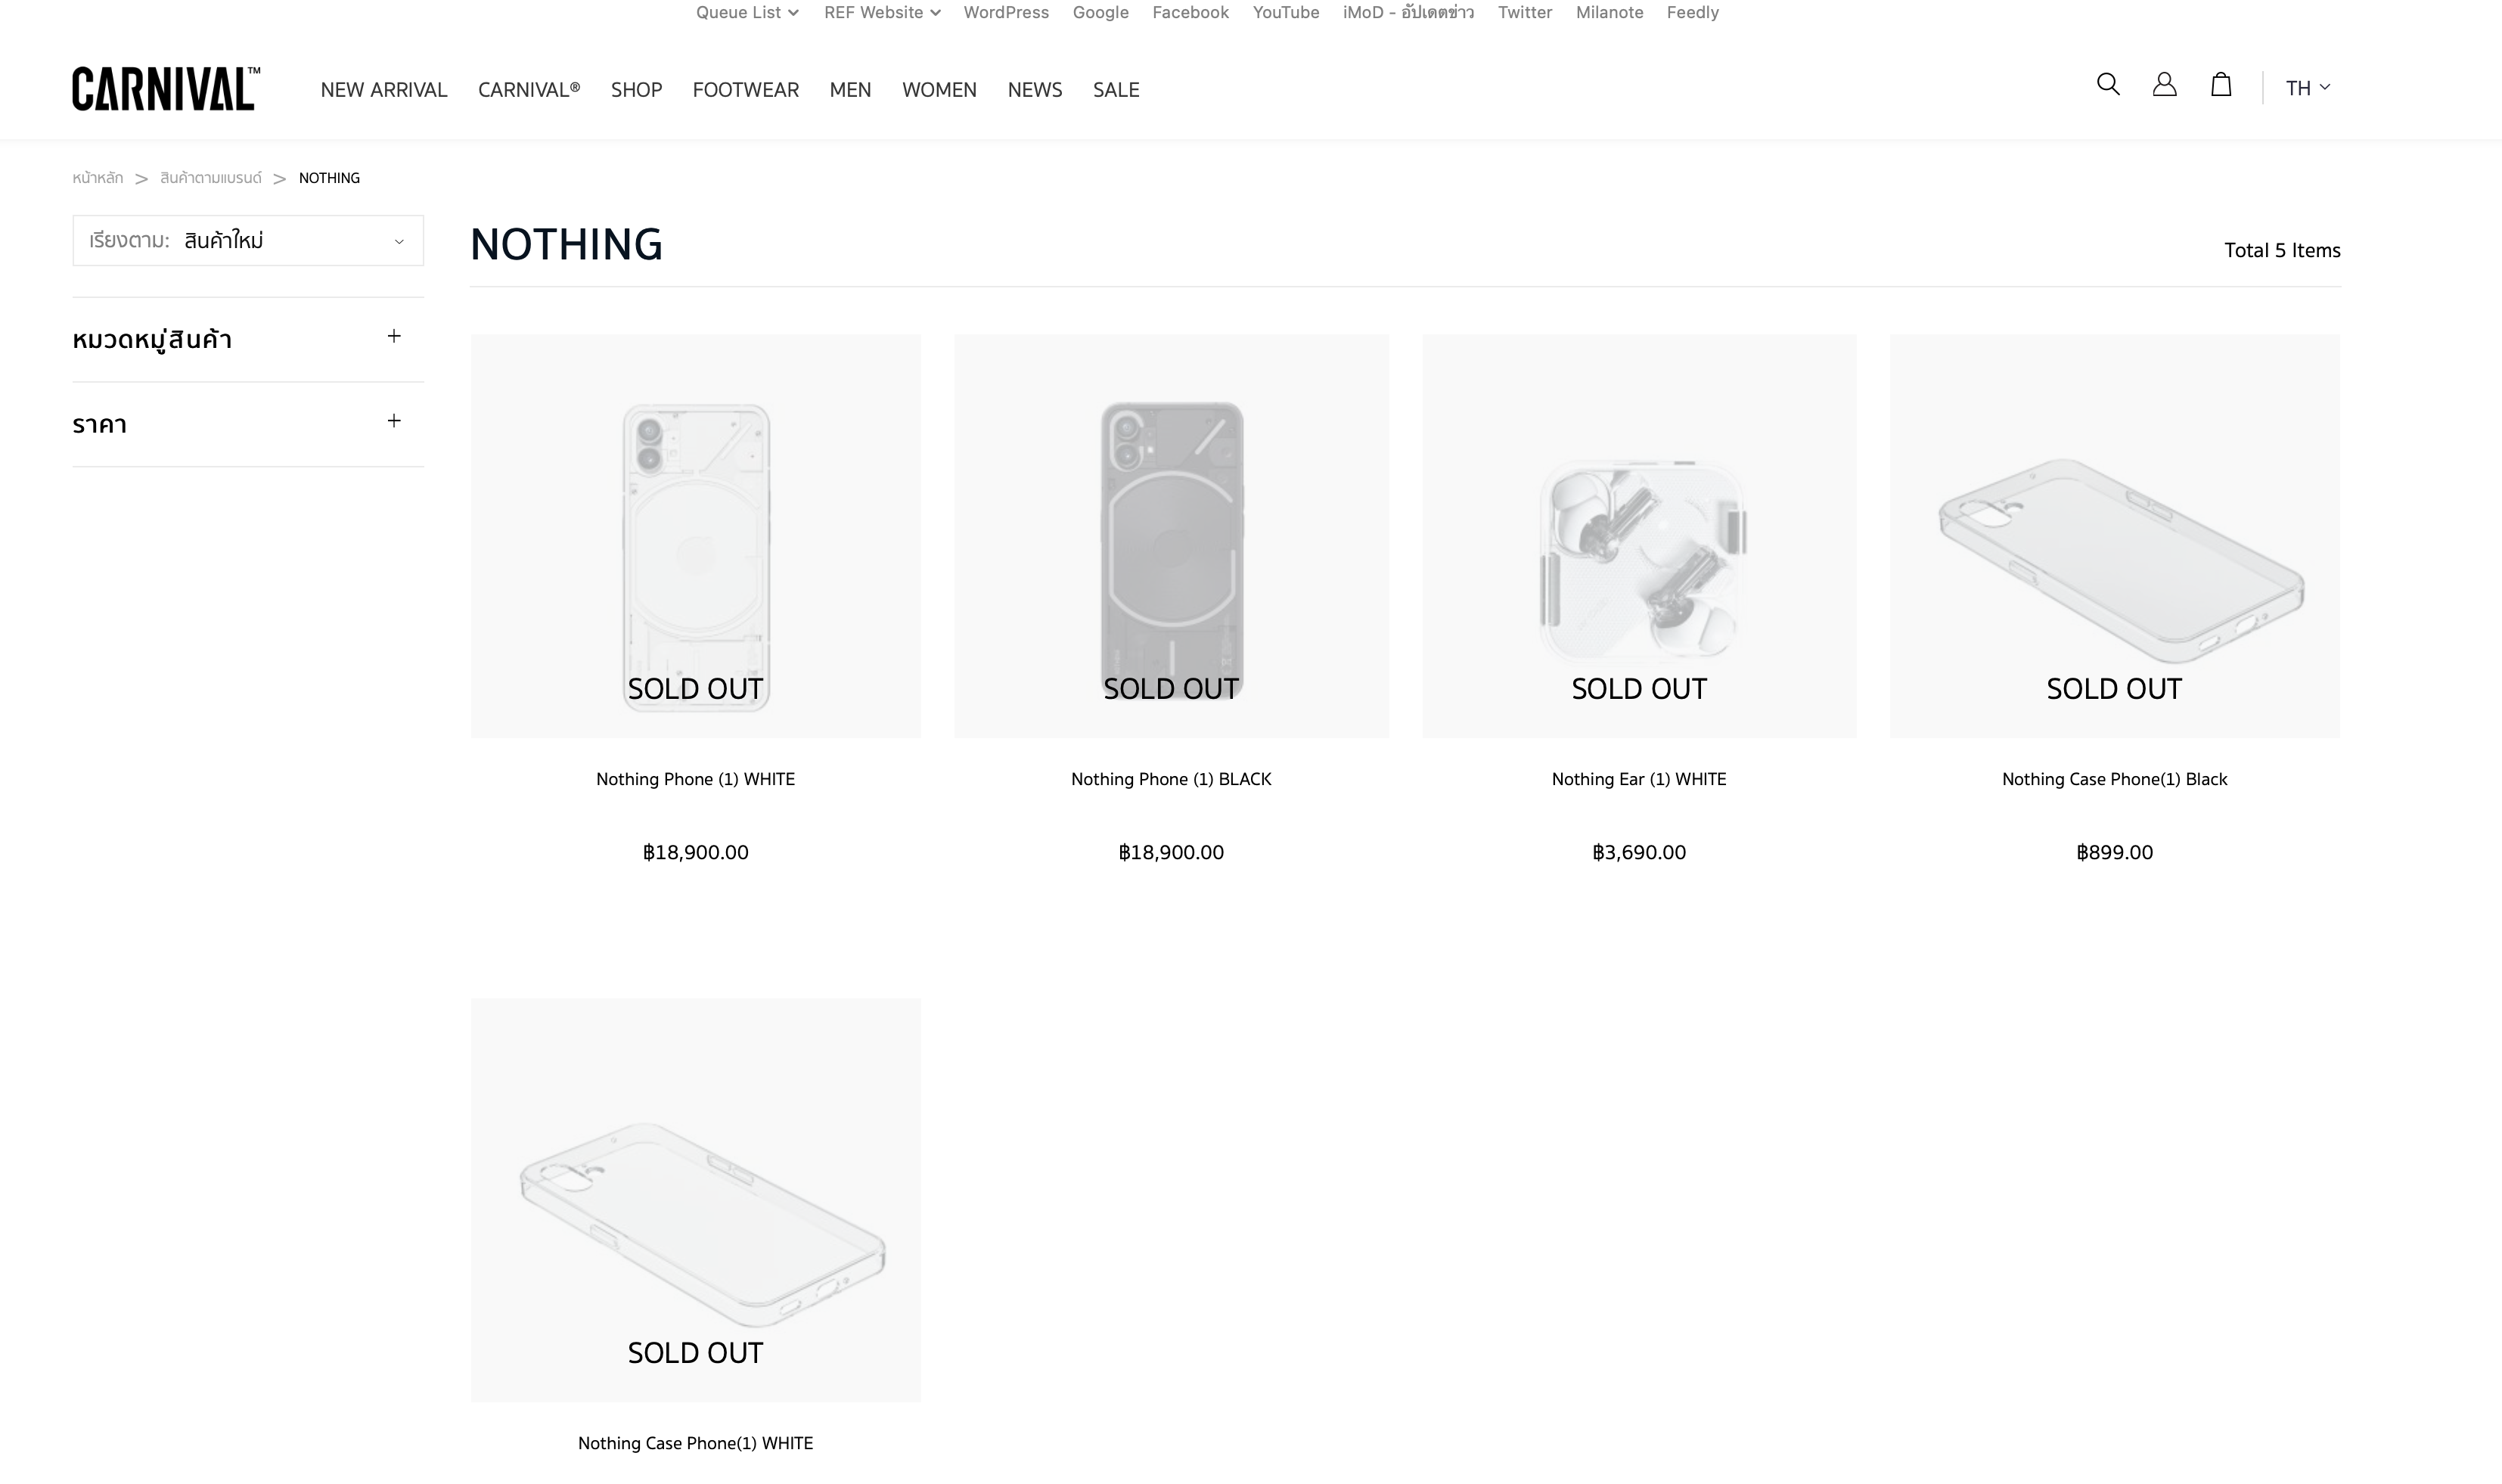The image size is (2502, 1484).
Task: Open the Queue List bookmarks folder
Action: click(x=747, y=13)
